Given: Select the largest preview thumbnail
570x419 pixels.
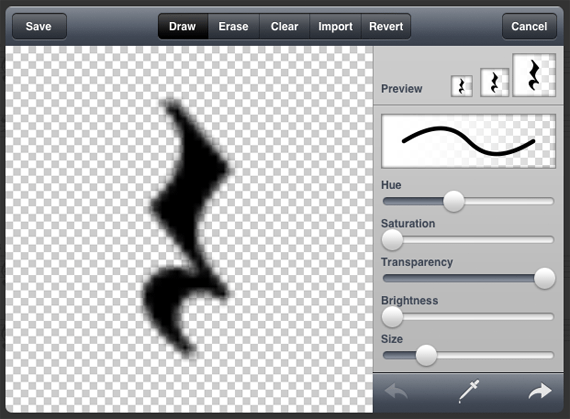Looking at the screenshot, I should (534, 75).
